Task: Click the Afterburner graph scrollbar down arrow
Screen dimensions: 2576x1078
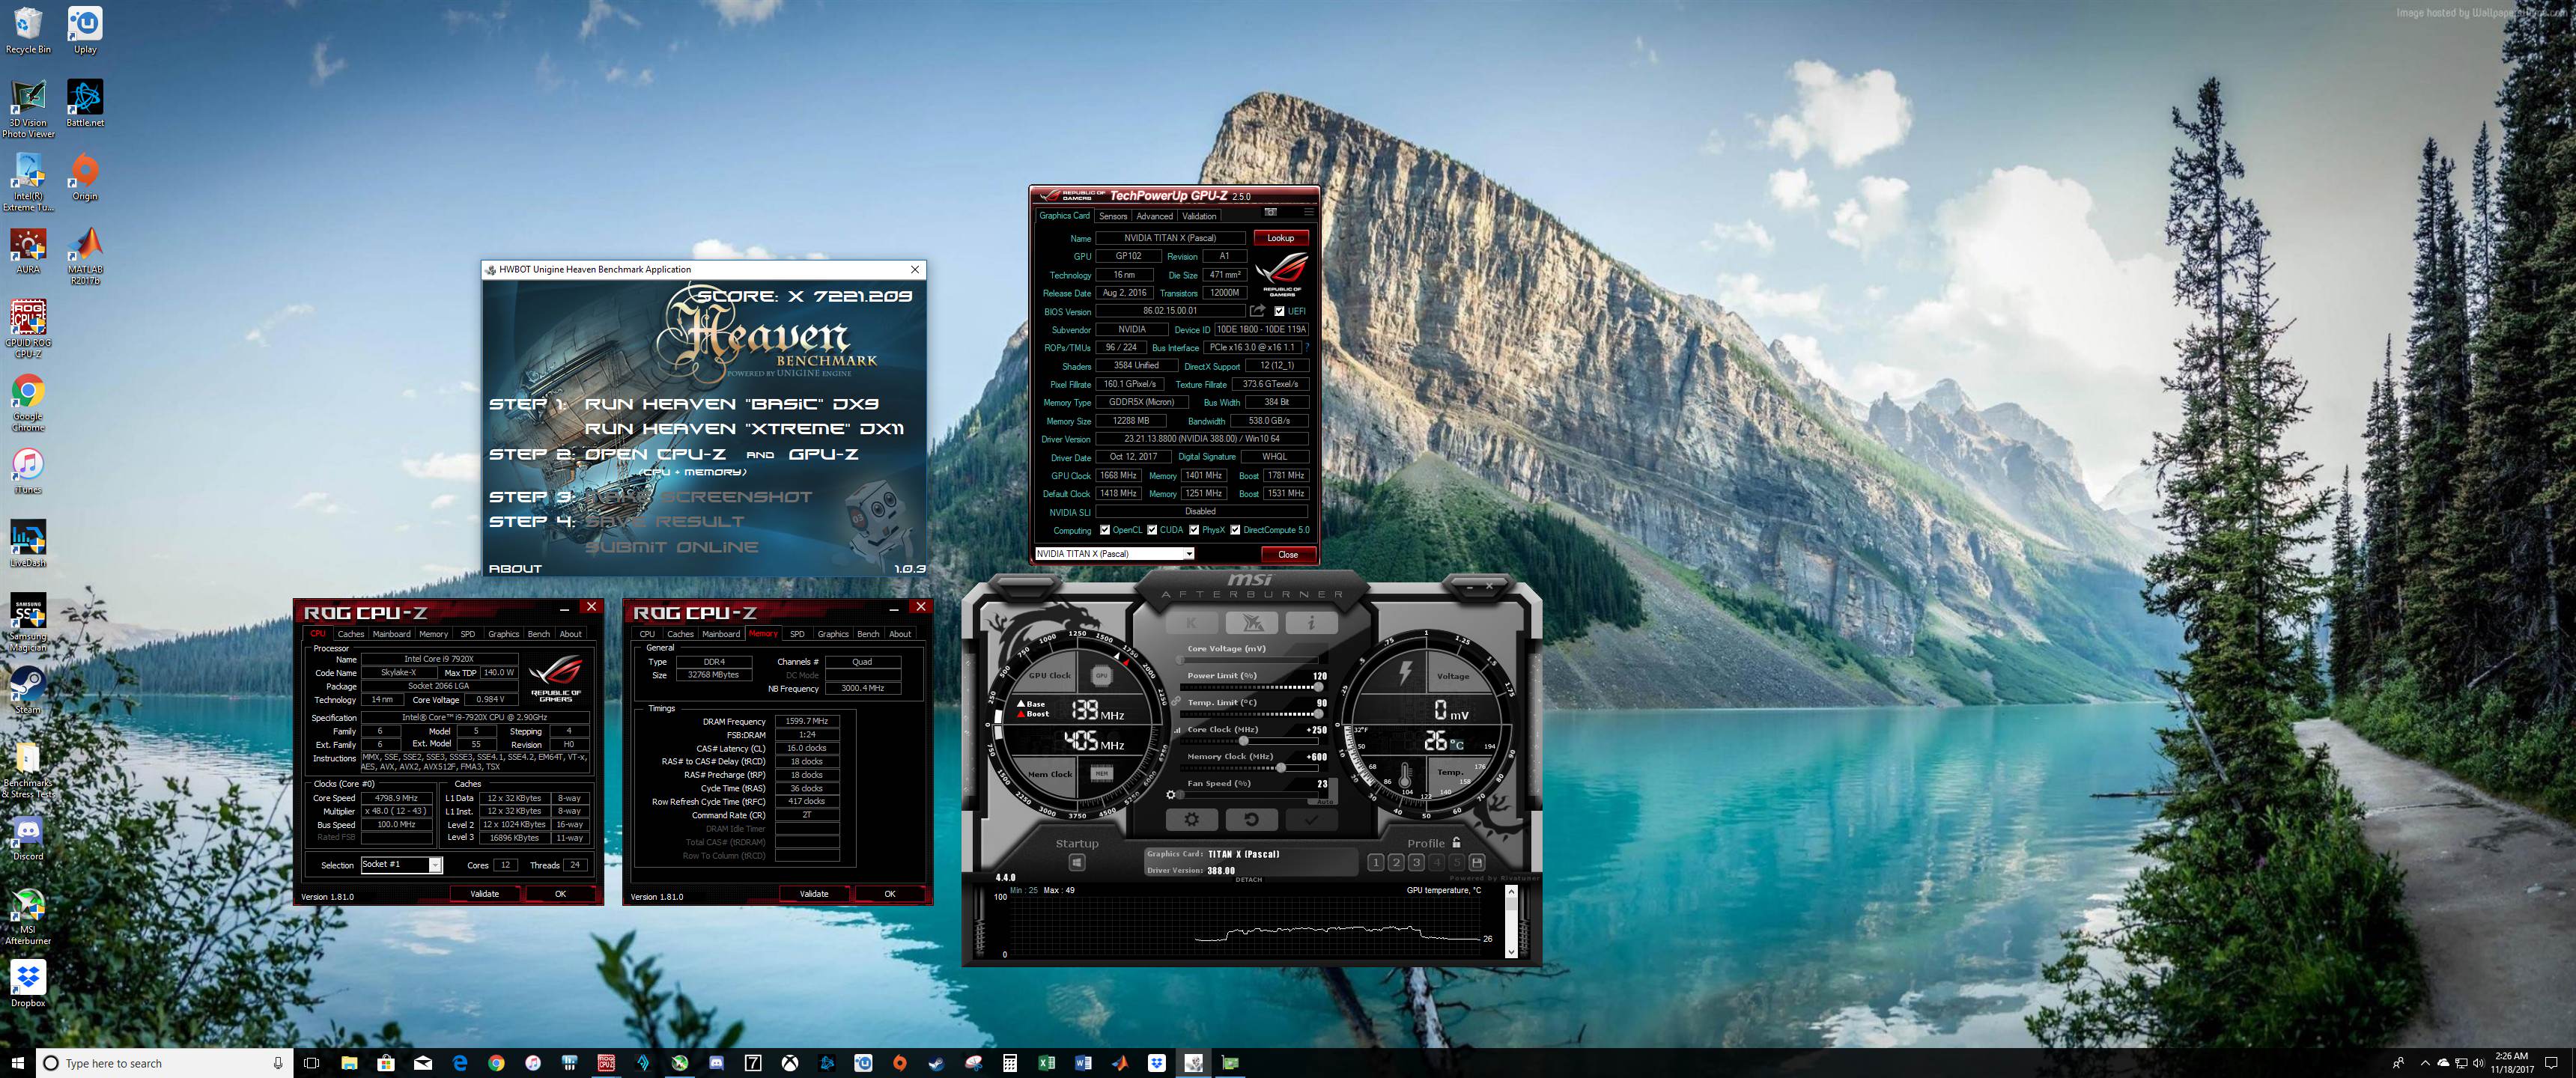Action: pos(1511,952)
